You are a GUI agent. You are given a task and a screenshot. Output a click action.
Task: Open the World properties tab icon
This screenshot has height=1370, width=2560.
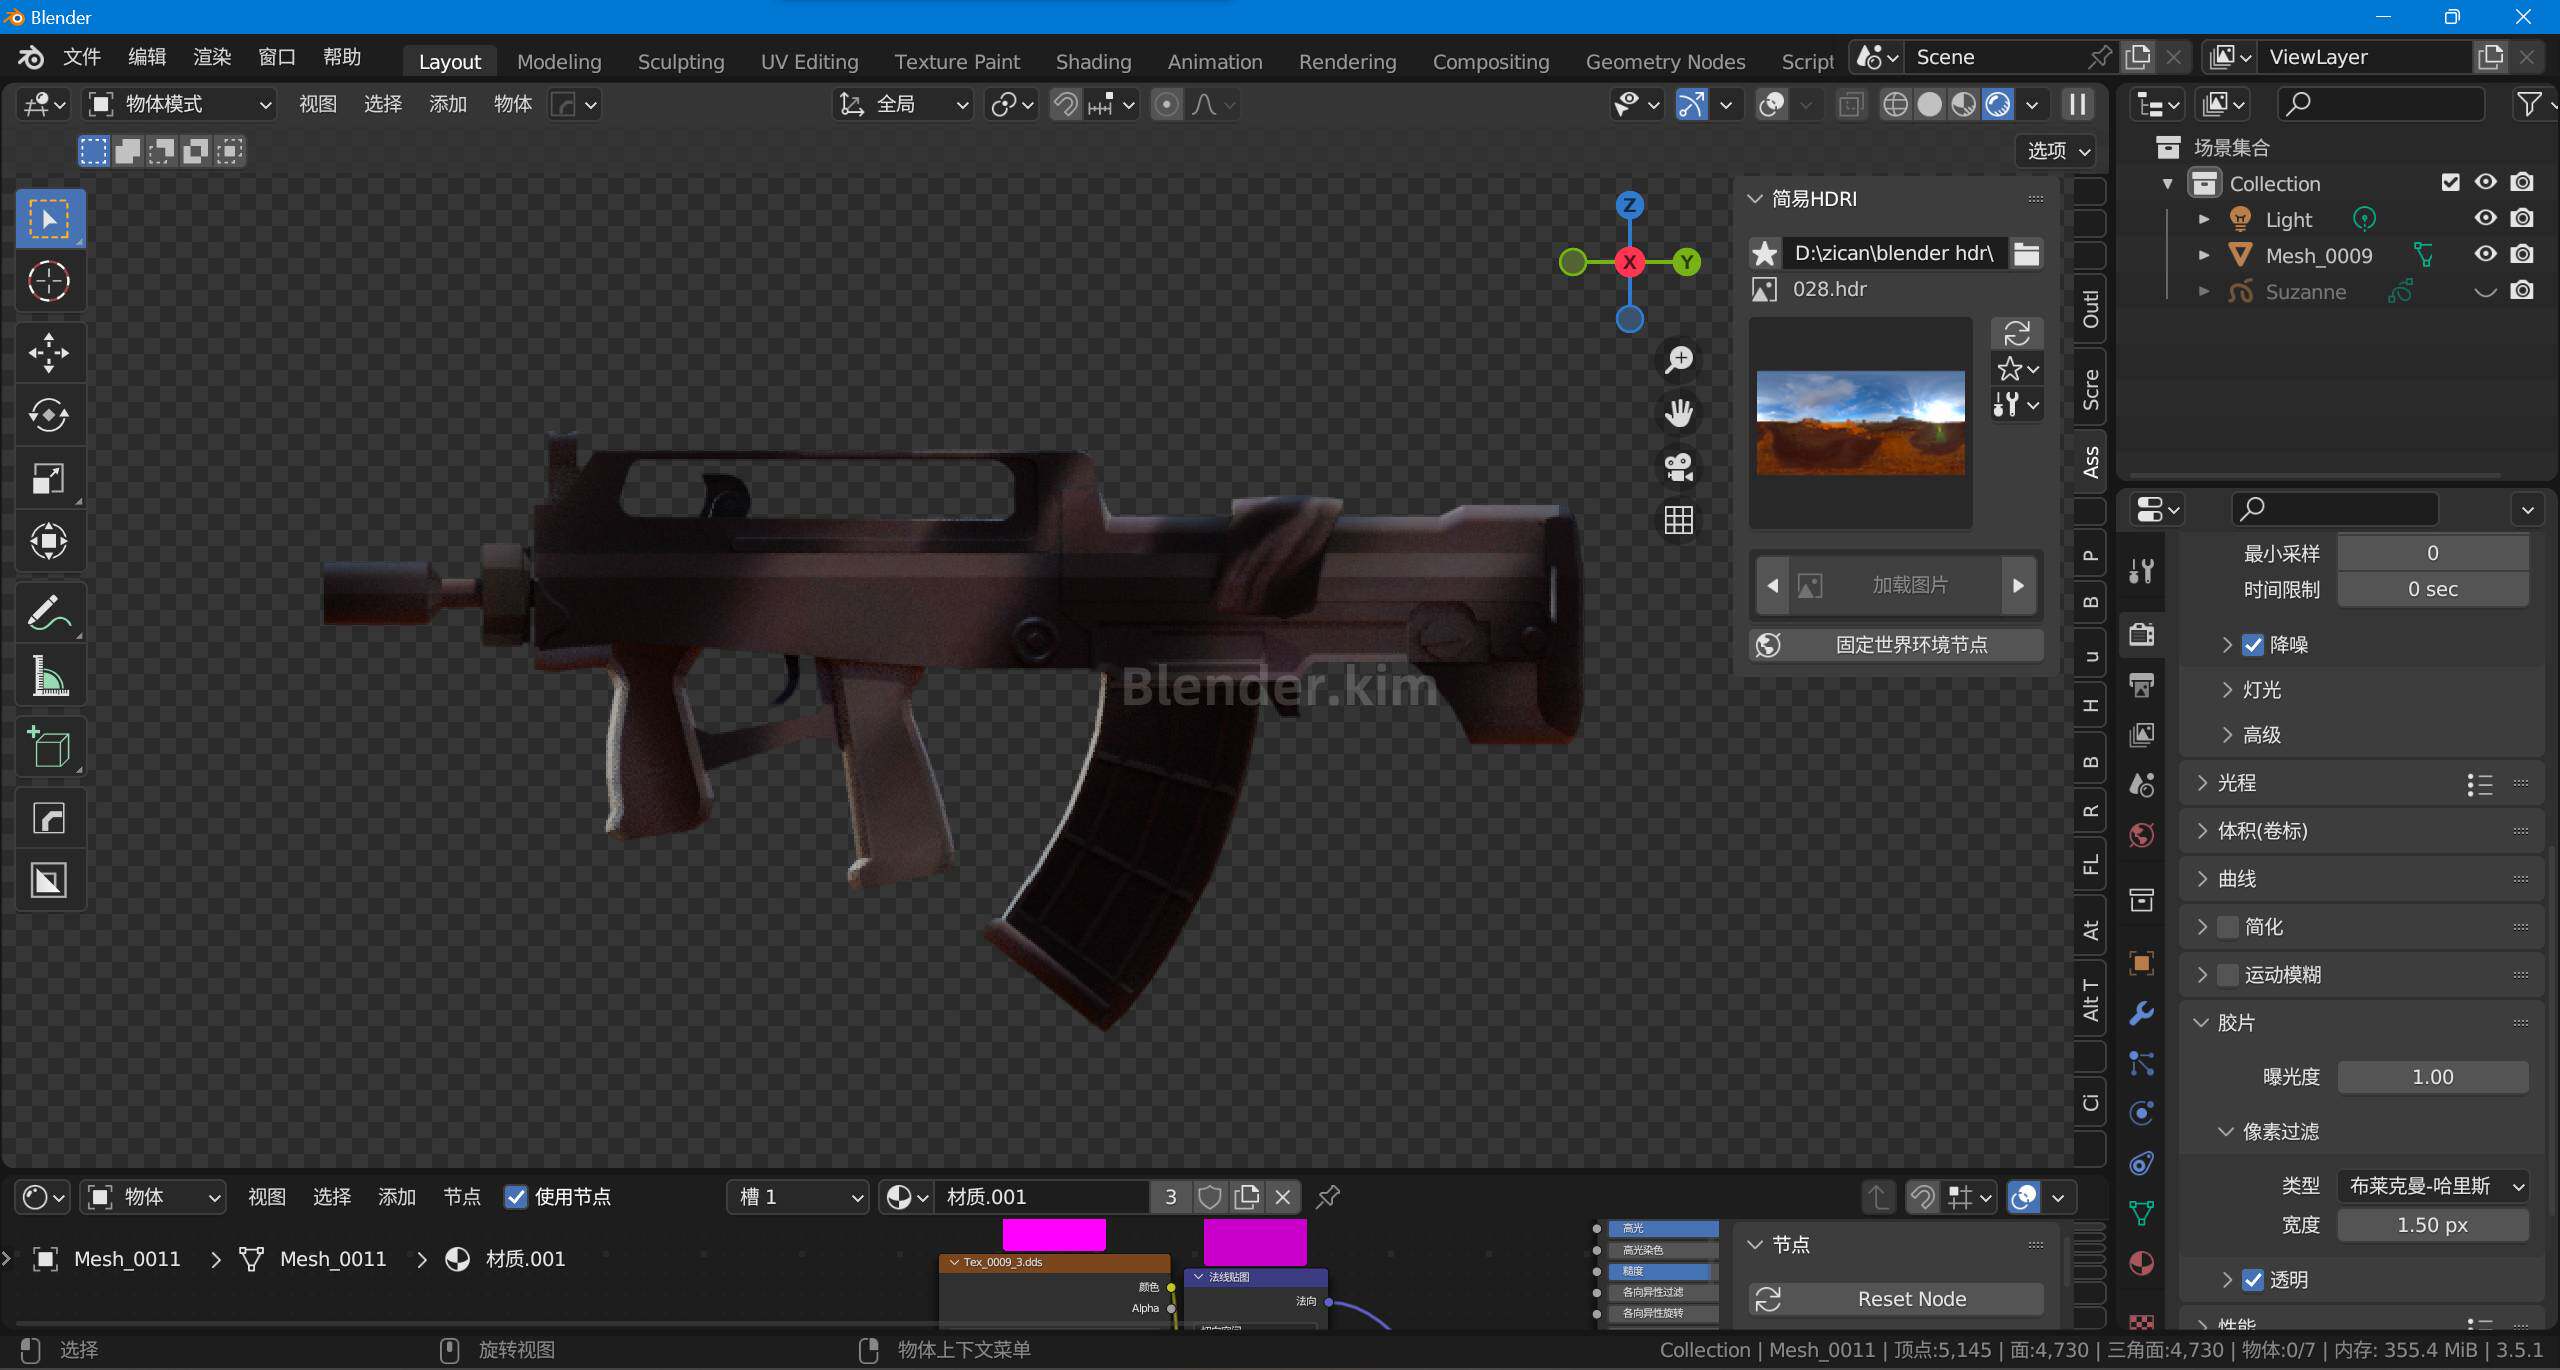(2141, 835)
